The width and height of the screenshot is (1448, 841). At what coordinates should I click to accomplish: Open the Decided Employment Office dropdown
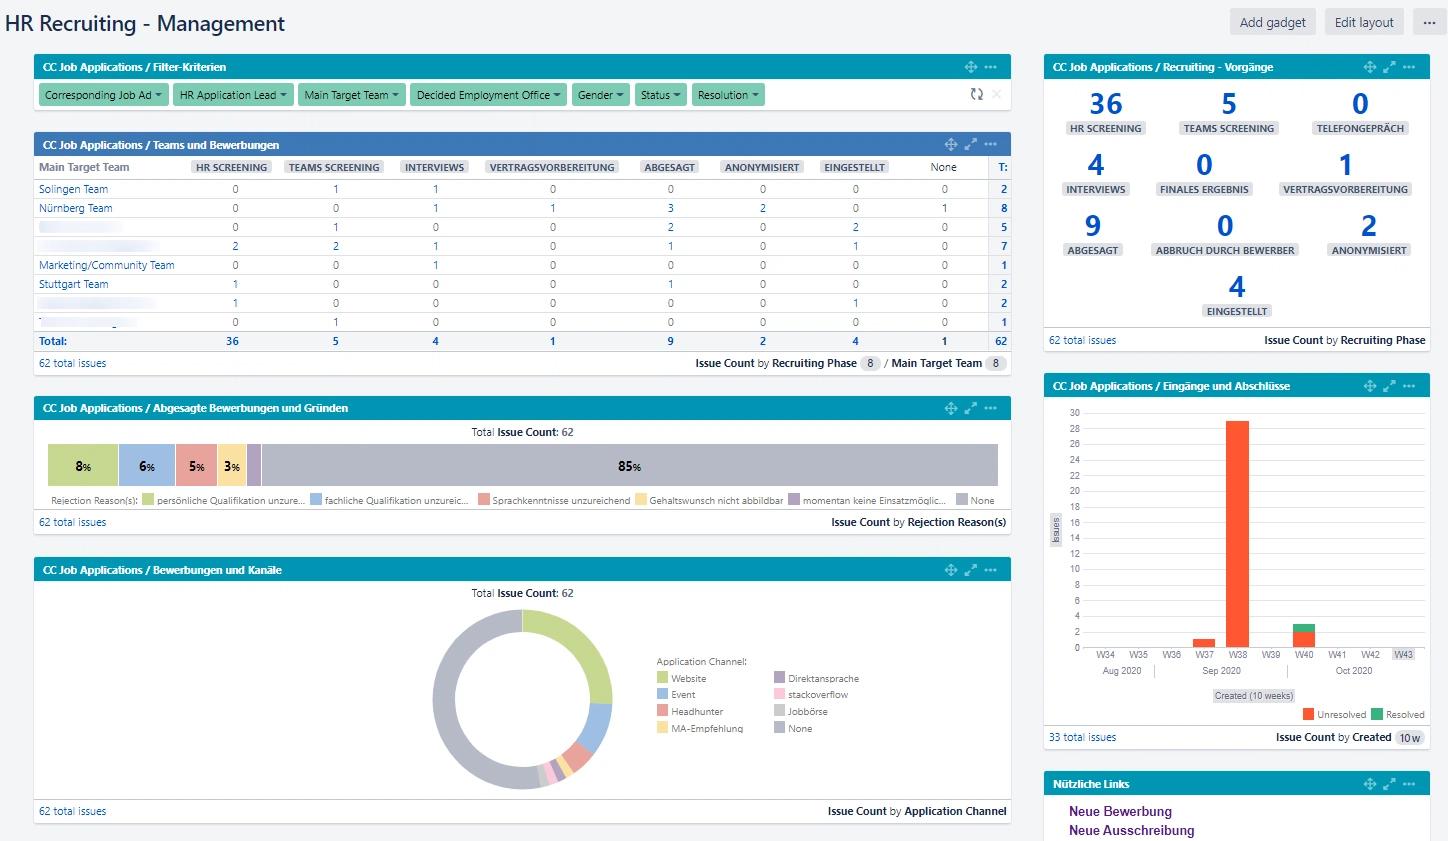[x=488, y=95]
